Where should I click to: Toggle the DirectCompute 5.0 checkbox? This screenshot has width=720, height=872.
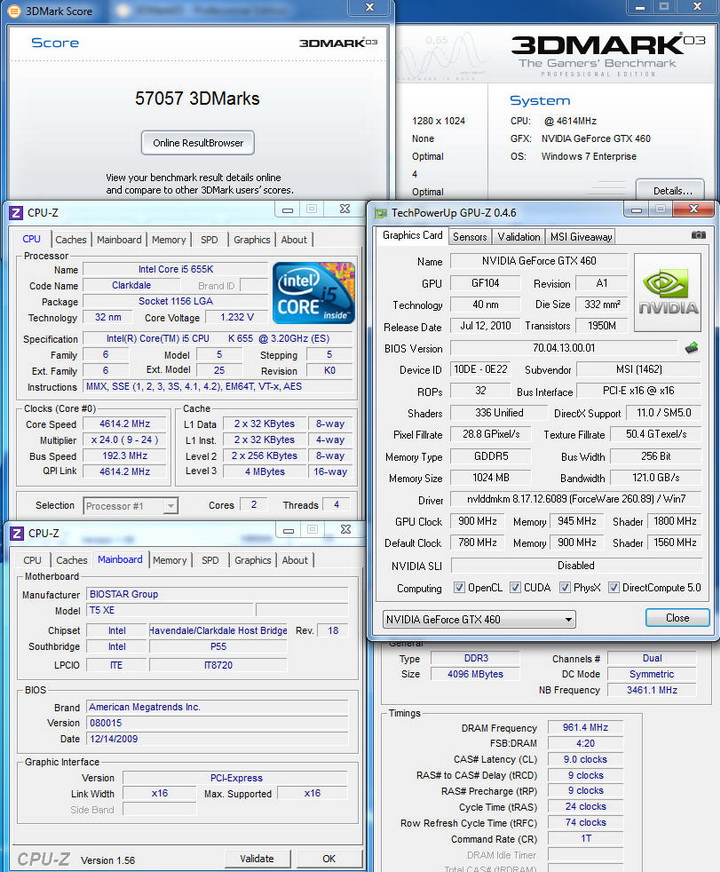pos(614,587)
